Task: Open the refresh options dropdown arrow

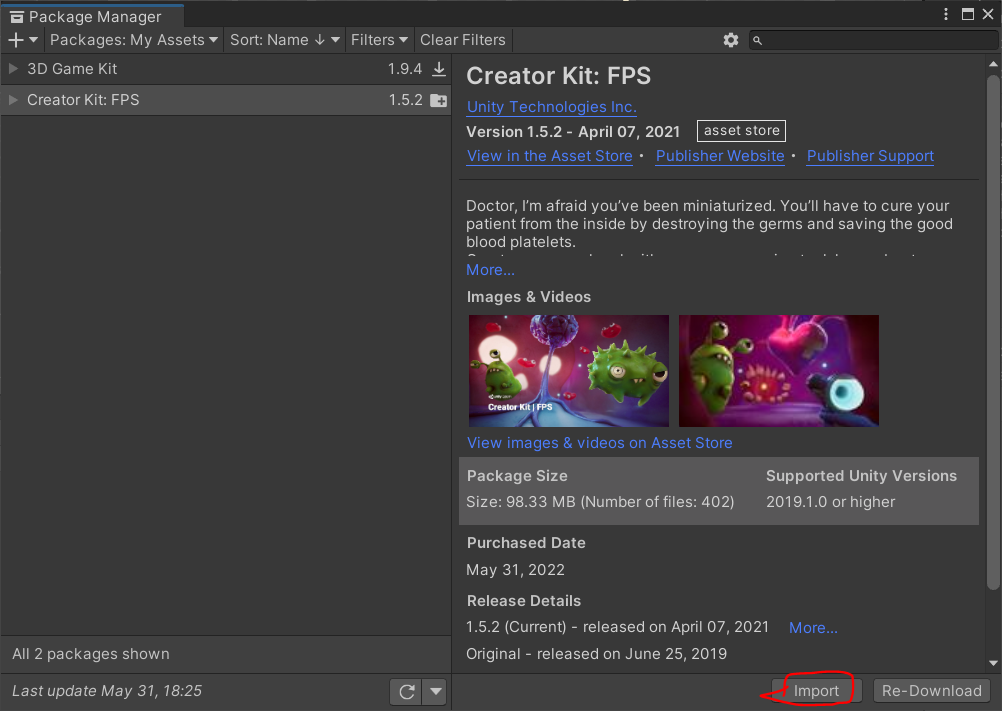Action: click(436, 691)
